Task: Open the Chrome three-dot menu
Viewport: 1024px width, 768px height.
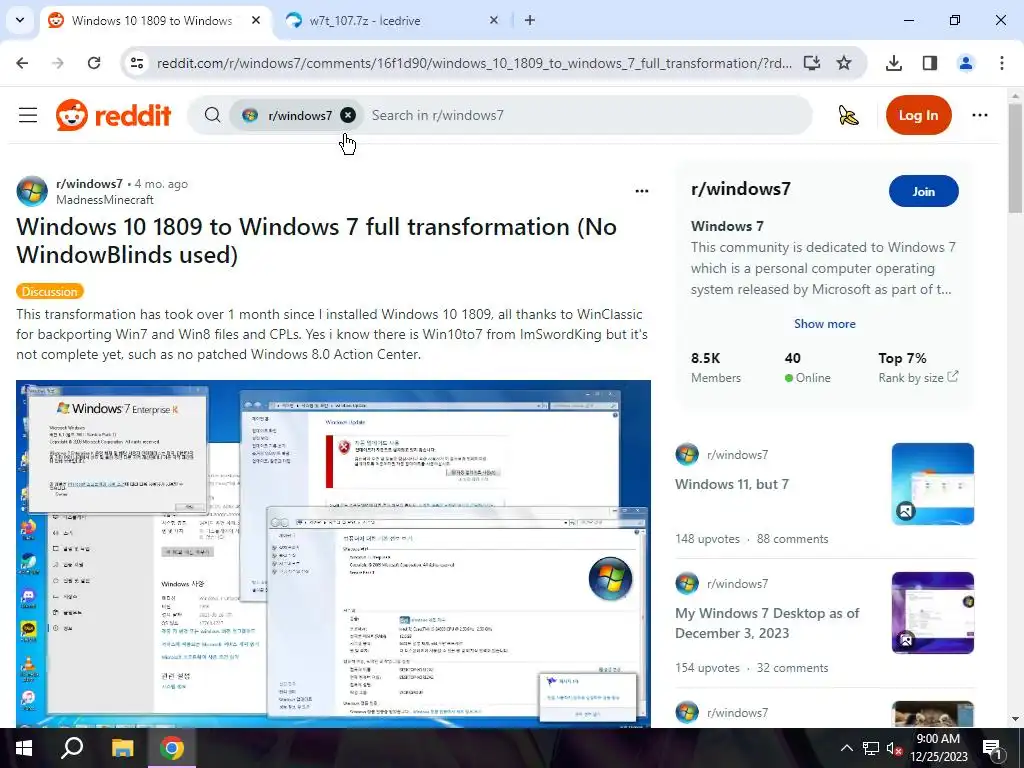Action: point(1002,63)
